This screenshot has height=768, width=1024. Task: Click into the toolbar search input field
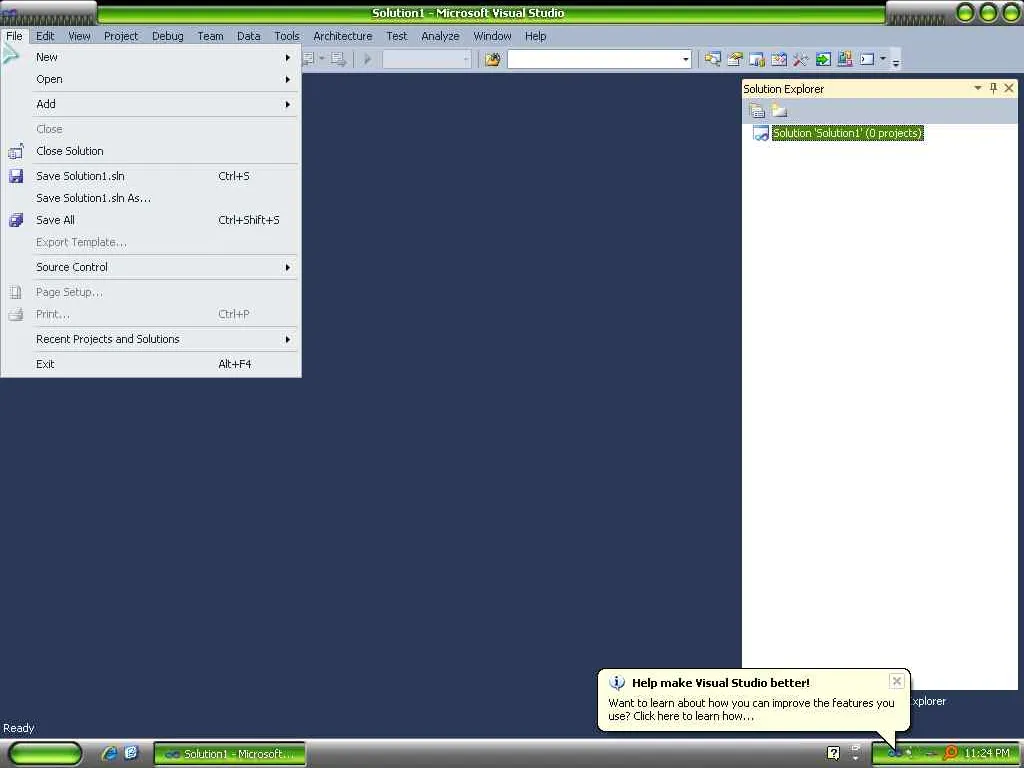tap(594, 59)
